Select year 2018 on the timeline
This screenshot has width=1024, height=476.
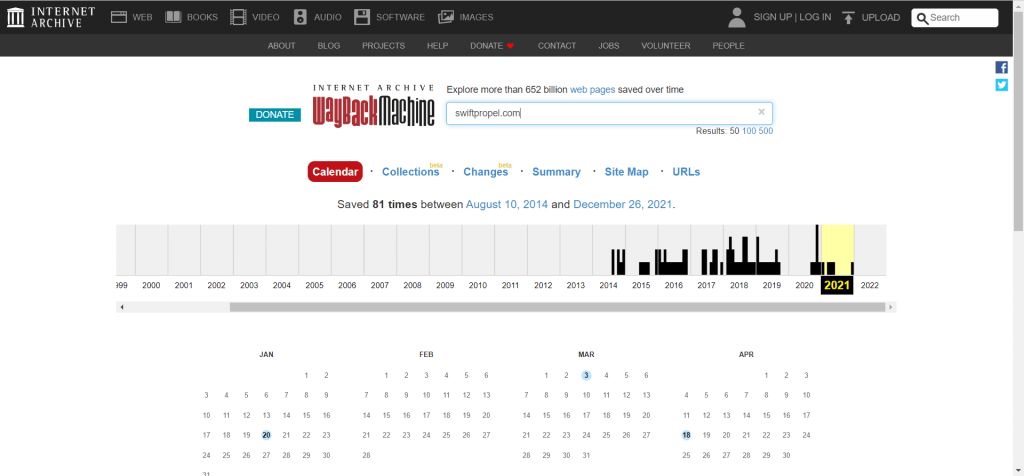click(x=739, y=285)
